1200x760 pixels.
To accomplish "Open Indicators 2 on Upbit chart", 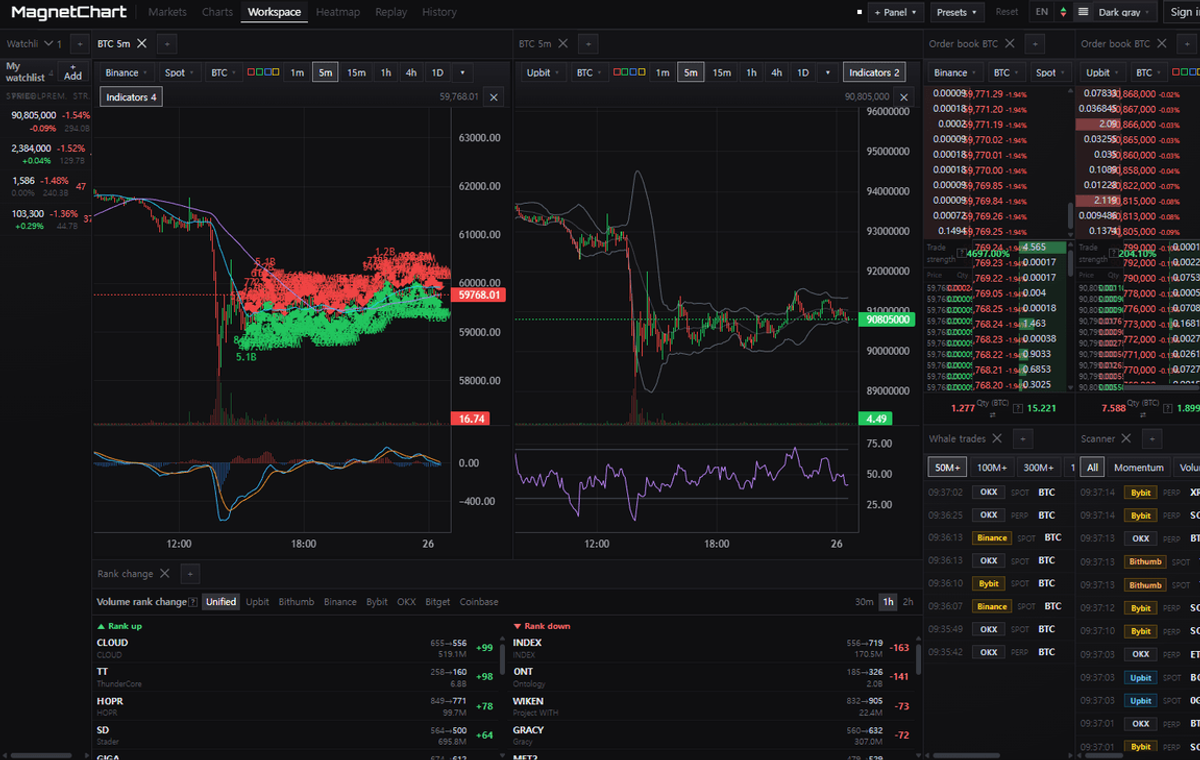I will (x=875, y=73).
